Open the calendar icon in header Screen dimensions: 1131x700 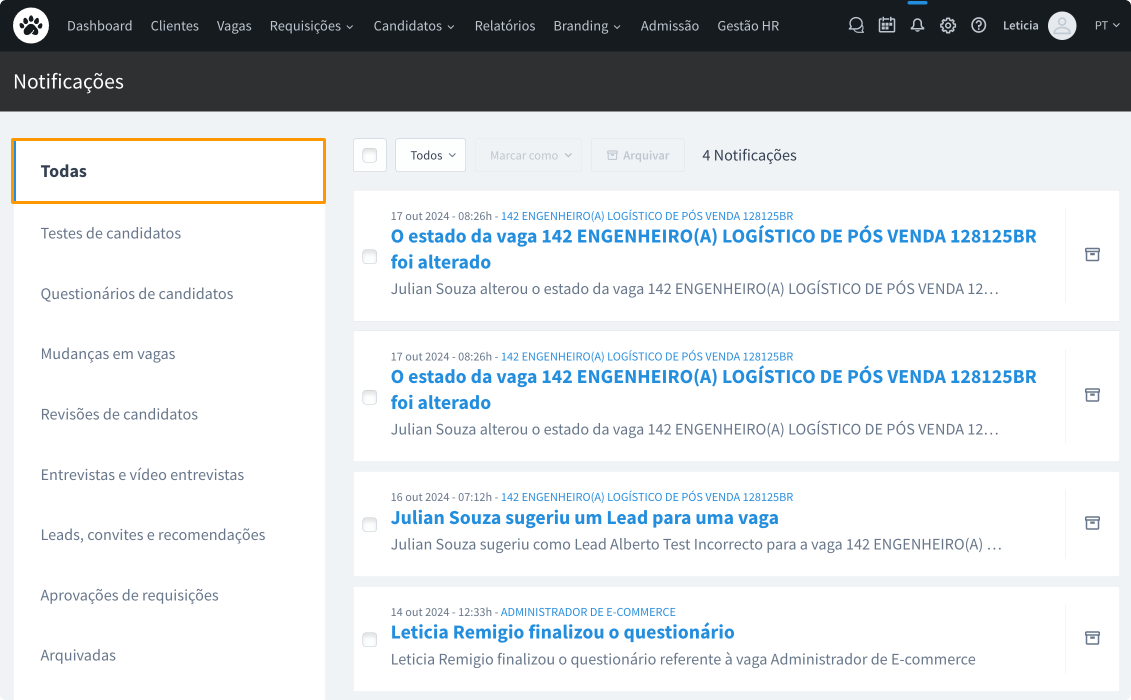887,26
